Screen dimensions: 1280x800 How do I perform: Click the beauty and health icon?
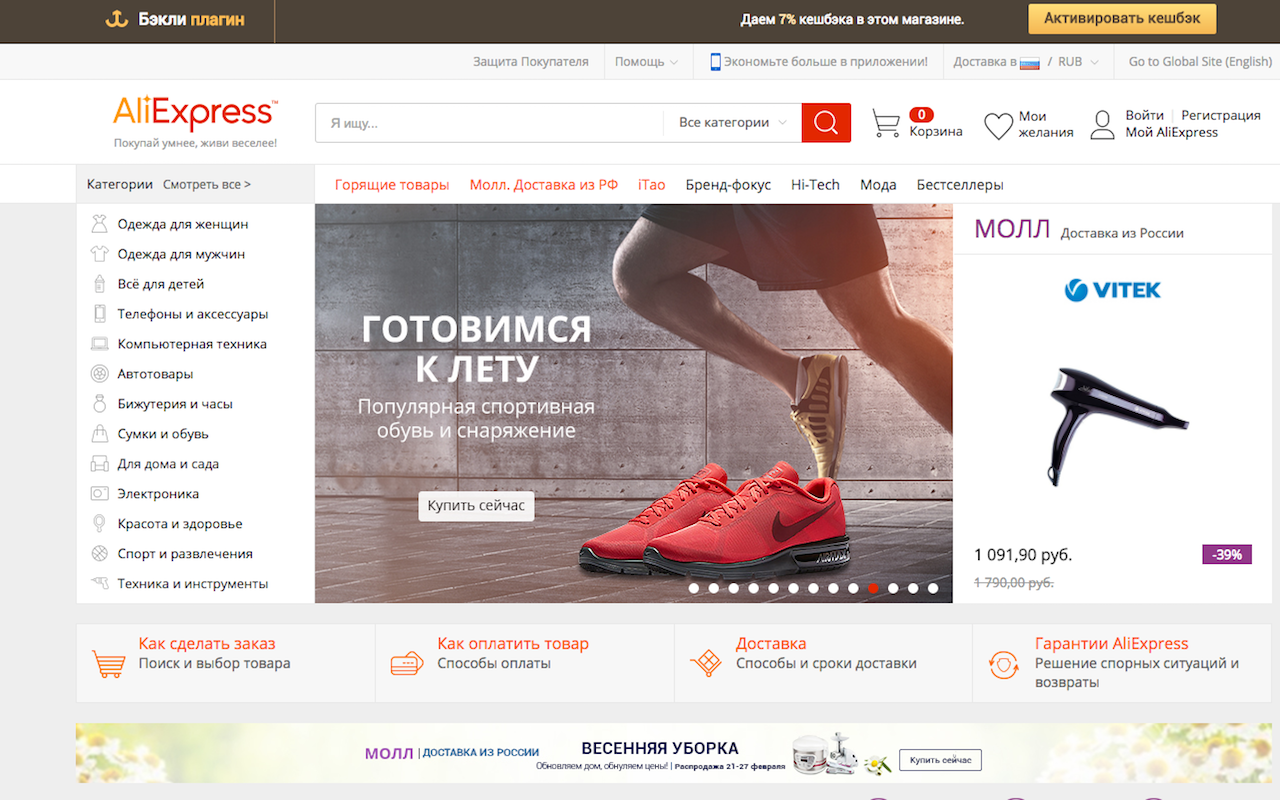click(99, 524)
